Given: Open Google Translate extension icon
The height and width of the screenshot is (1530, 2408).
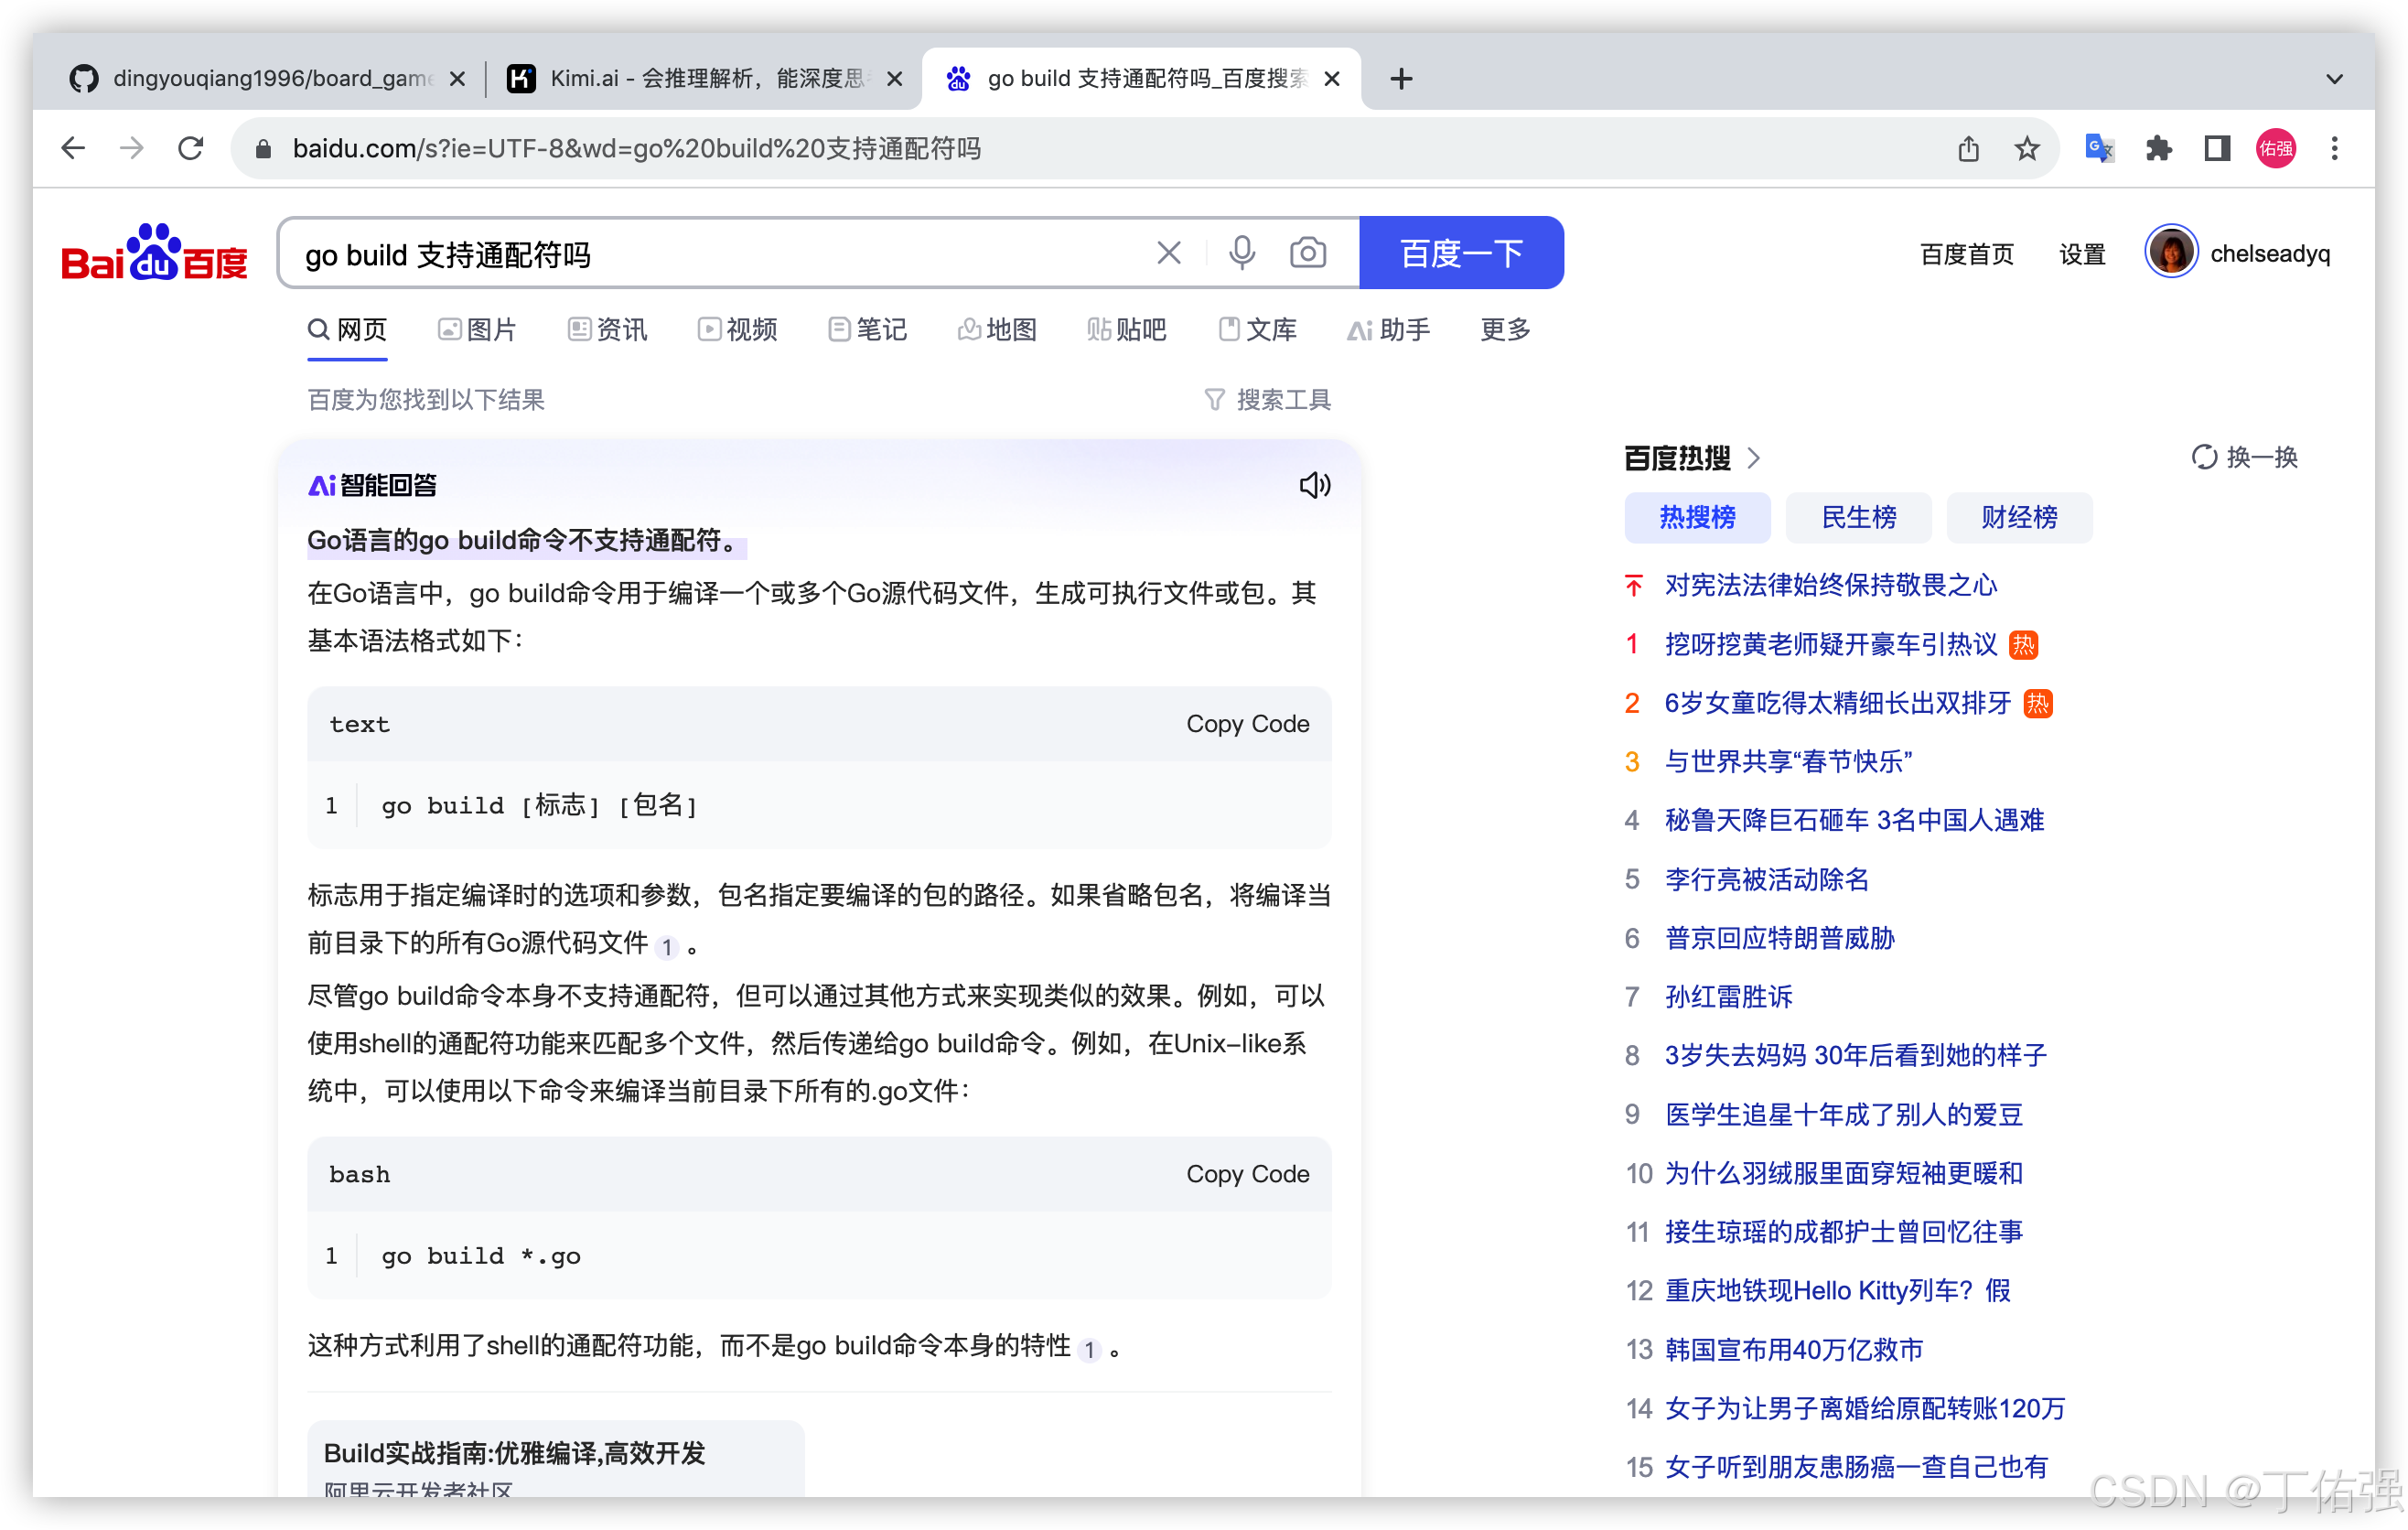Looking at the screenshot, I should pos(2099,149).
